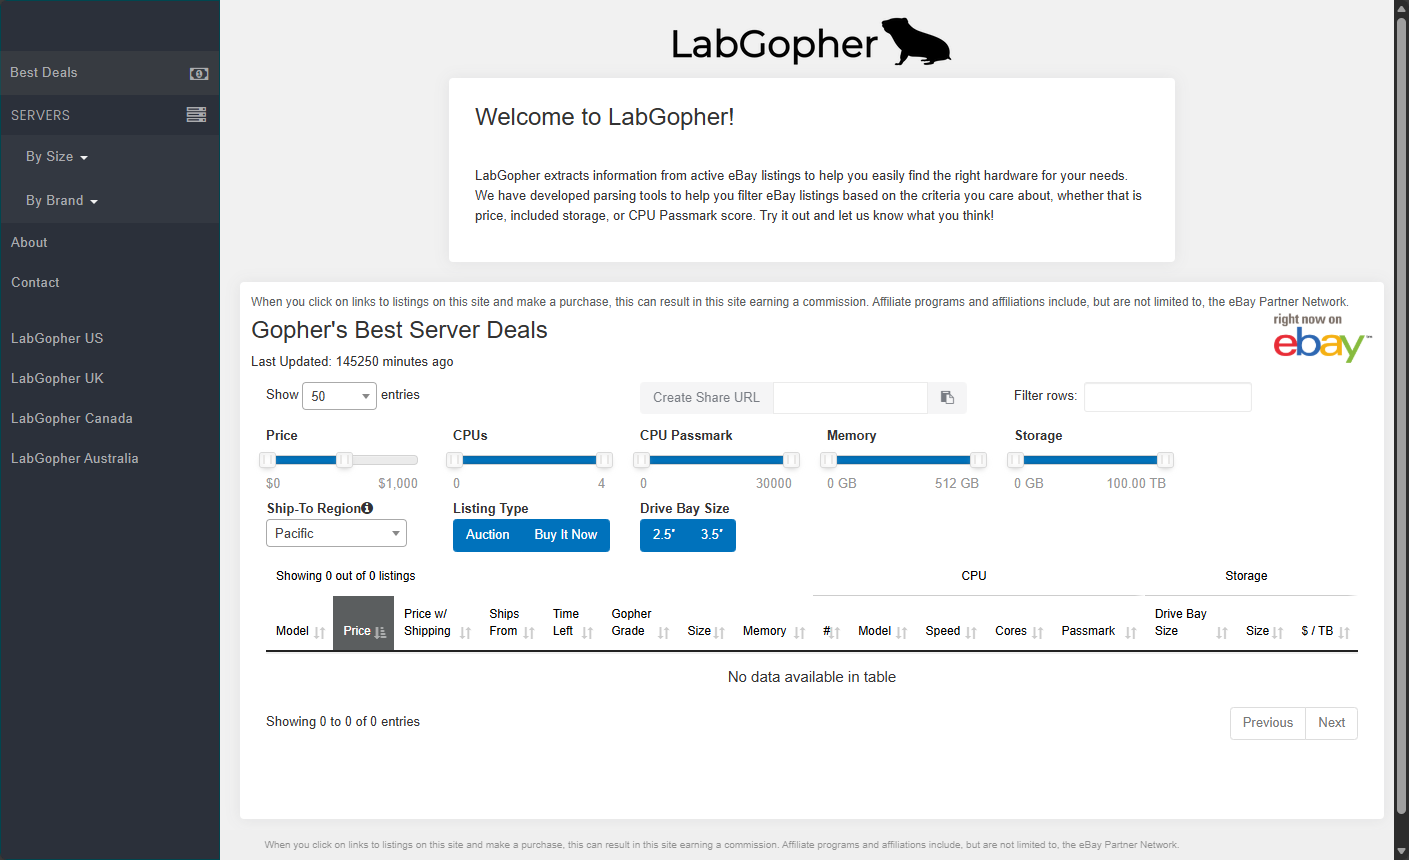Open the About page in sidebar
This screenshot has height=860, width=1409.
coord(29,242)
